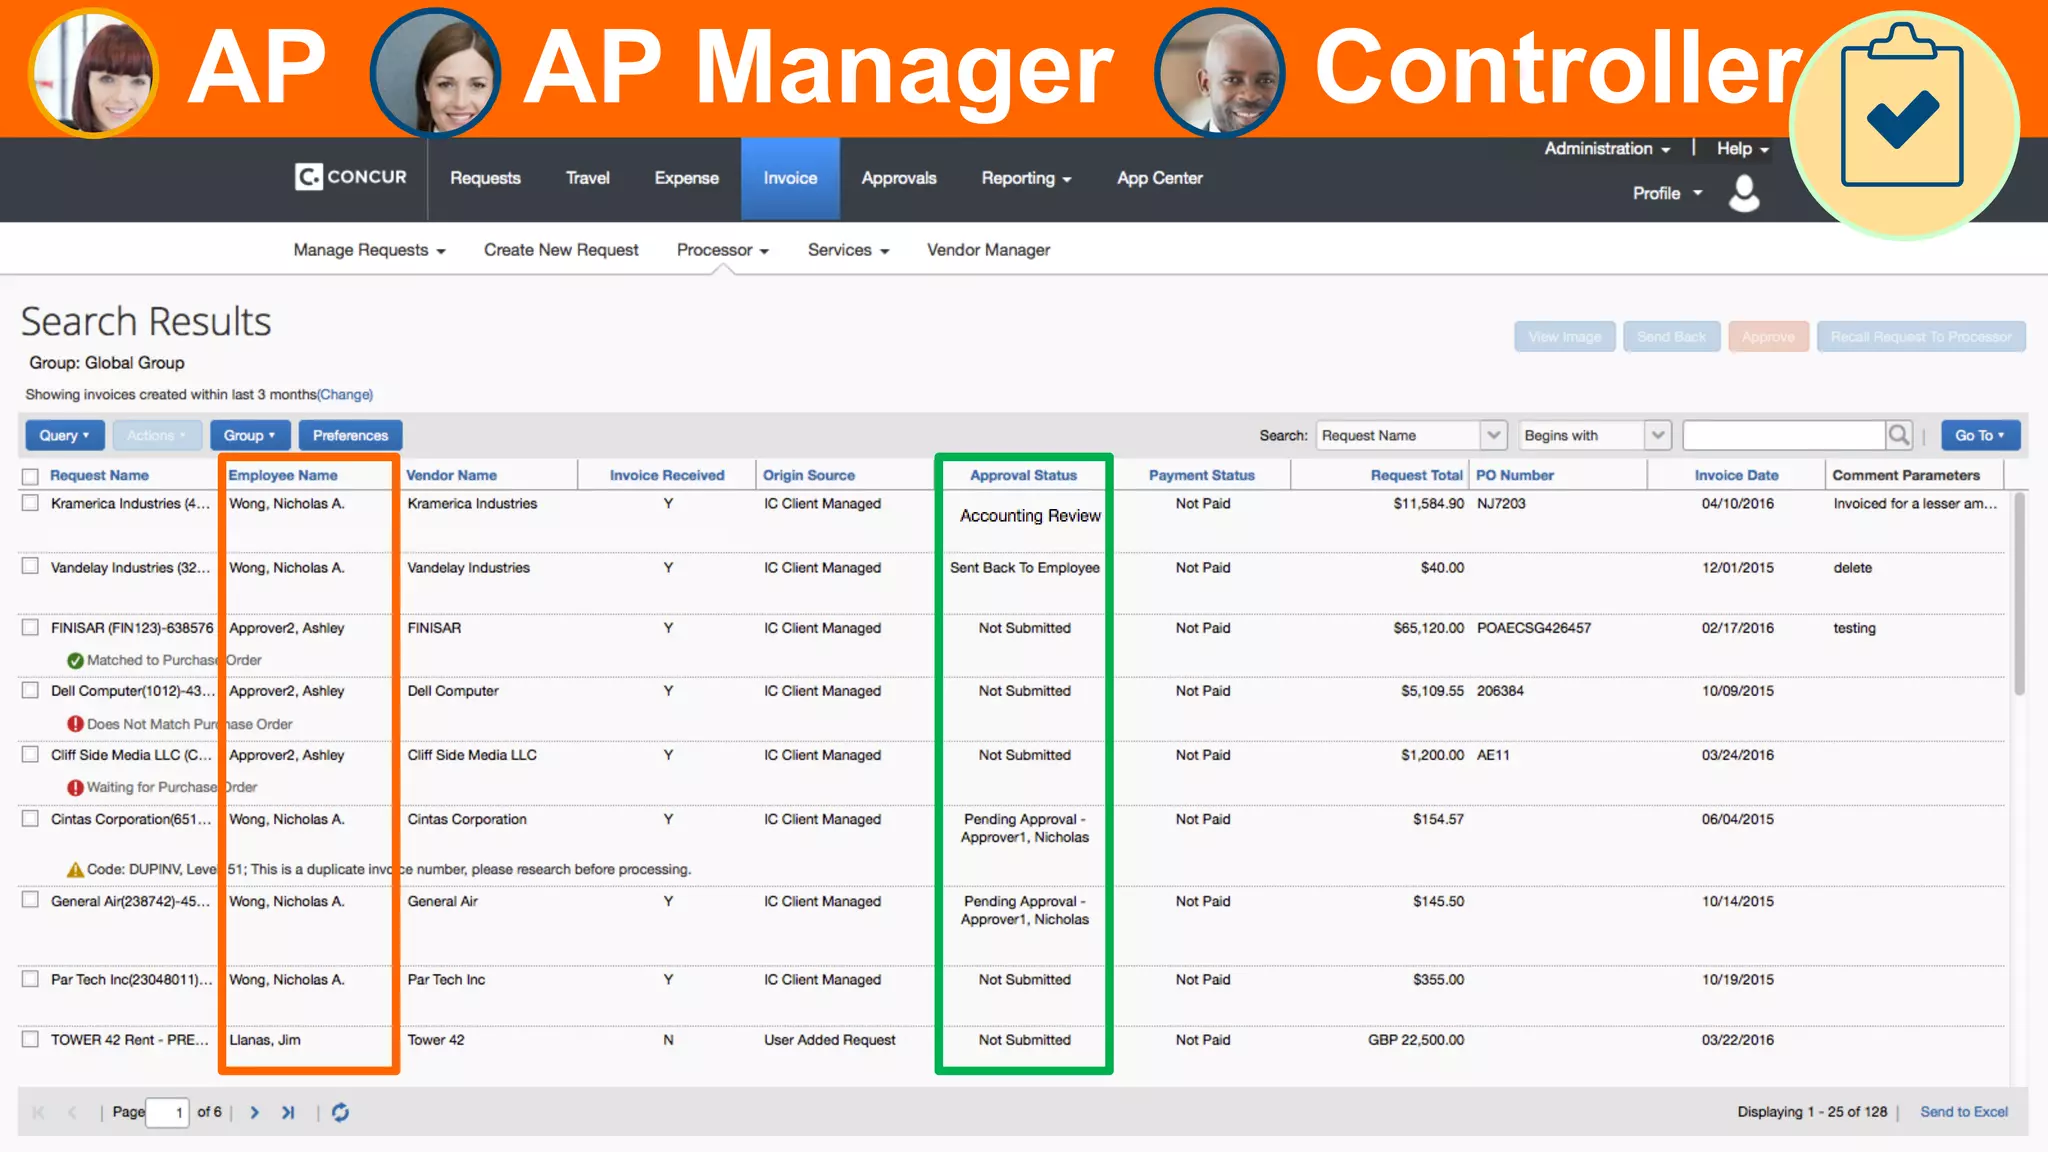Image resolution: width=2048 pixels, height=1152 pixels.
Task: Check the Cintas Corporation row checkbox
Action: tap(31, 818)
